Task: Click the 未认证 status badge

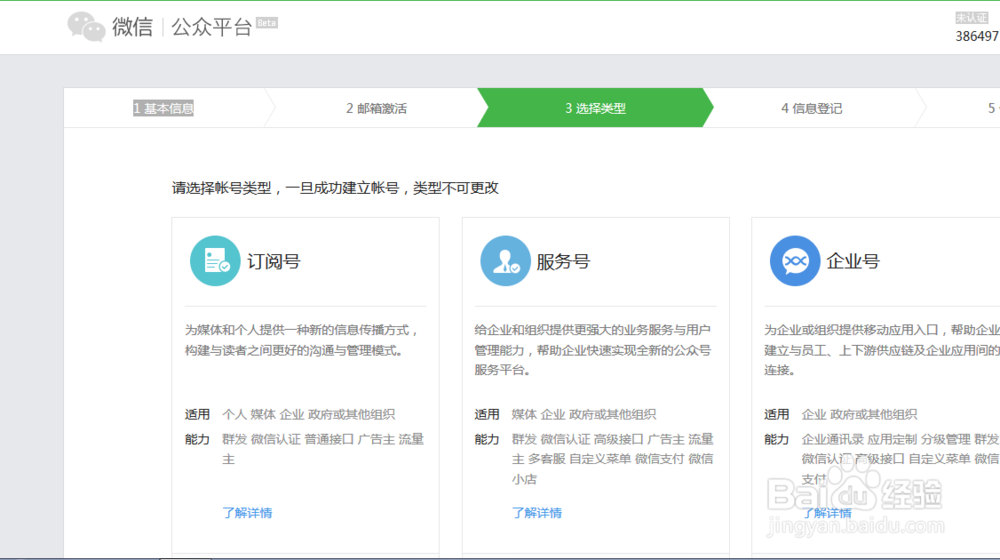Action: 971,18
